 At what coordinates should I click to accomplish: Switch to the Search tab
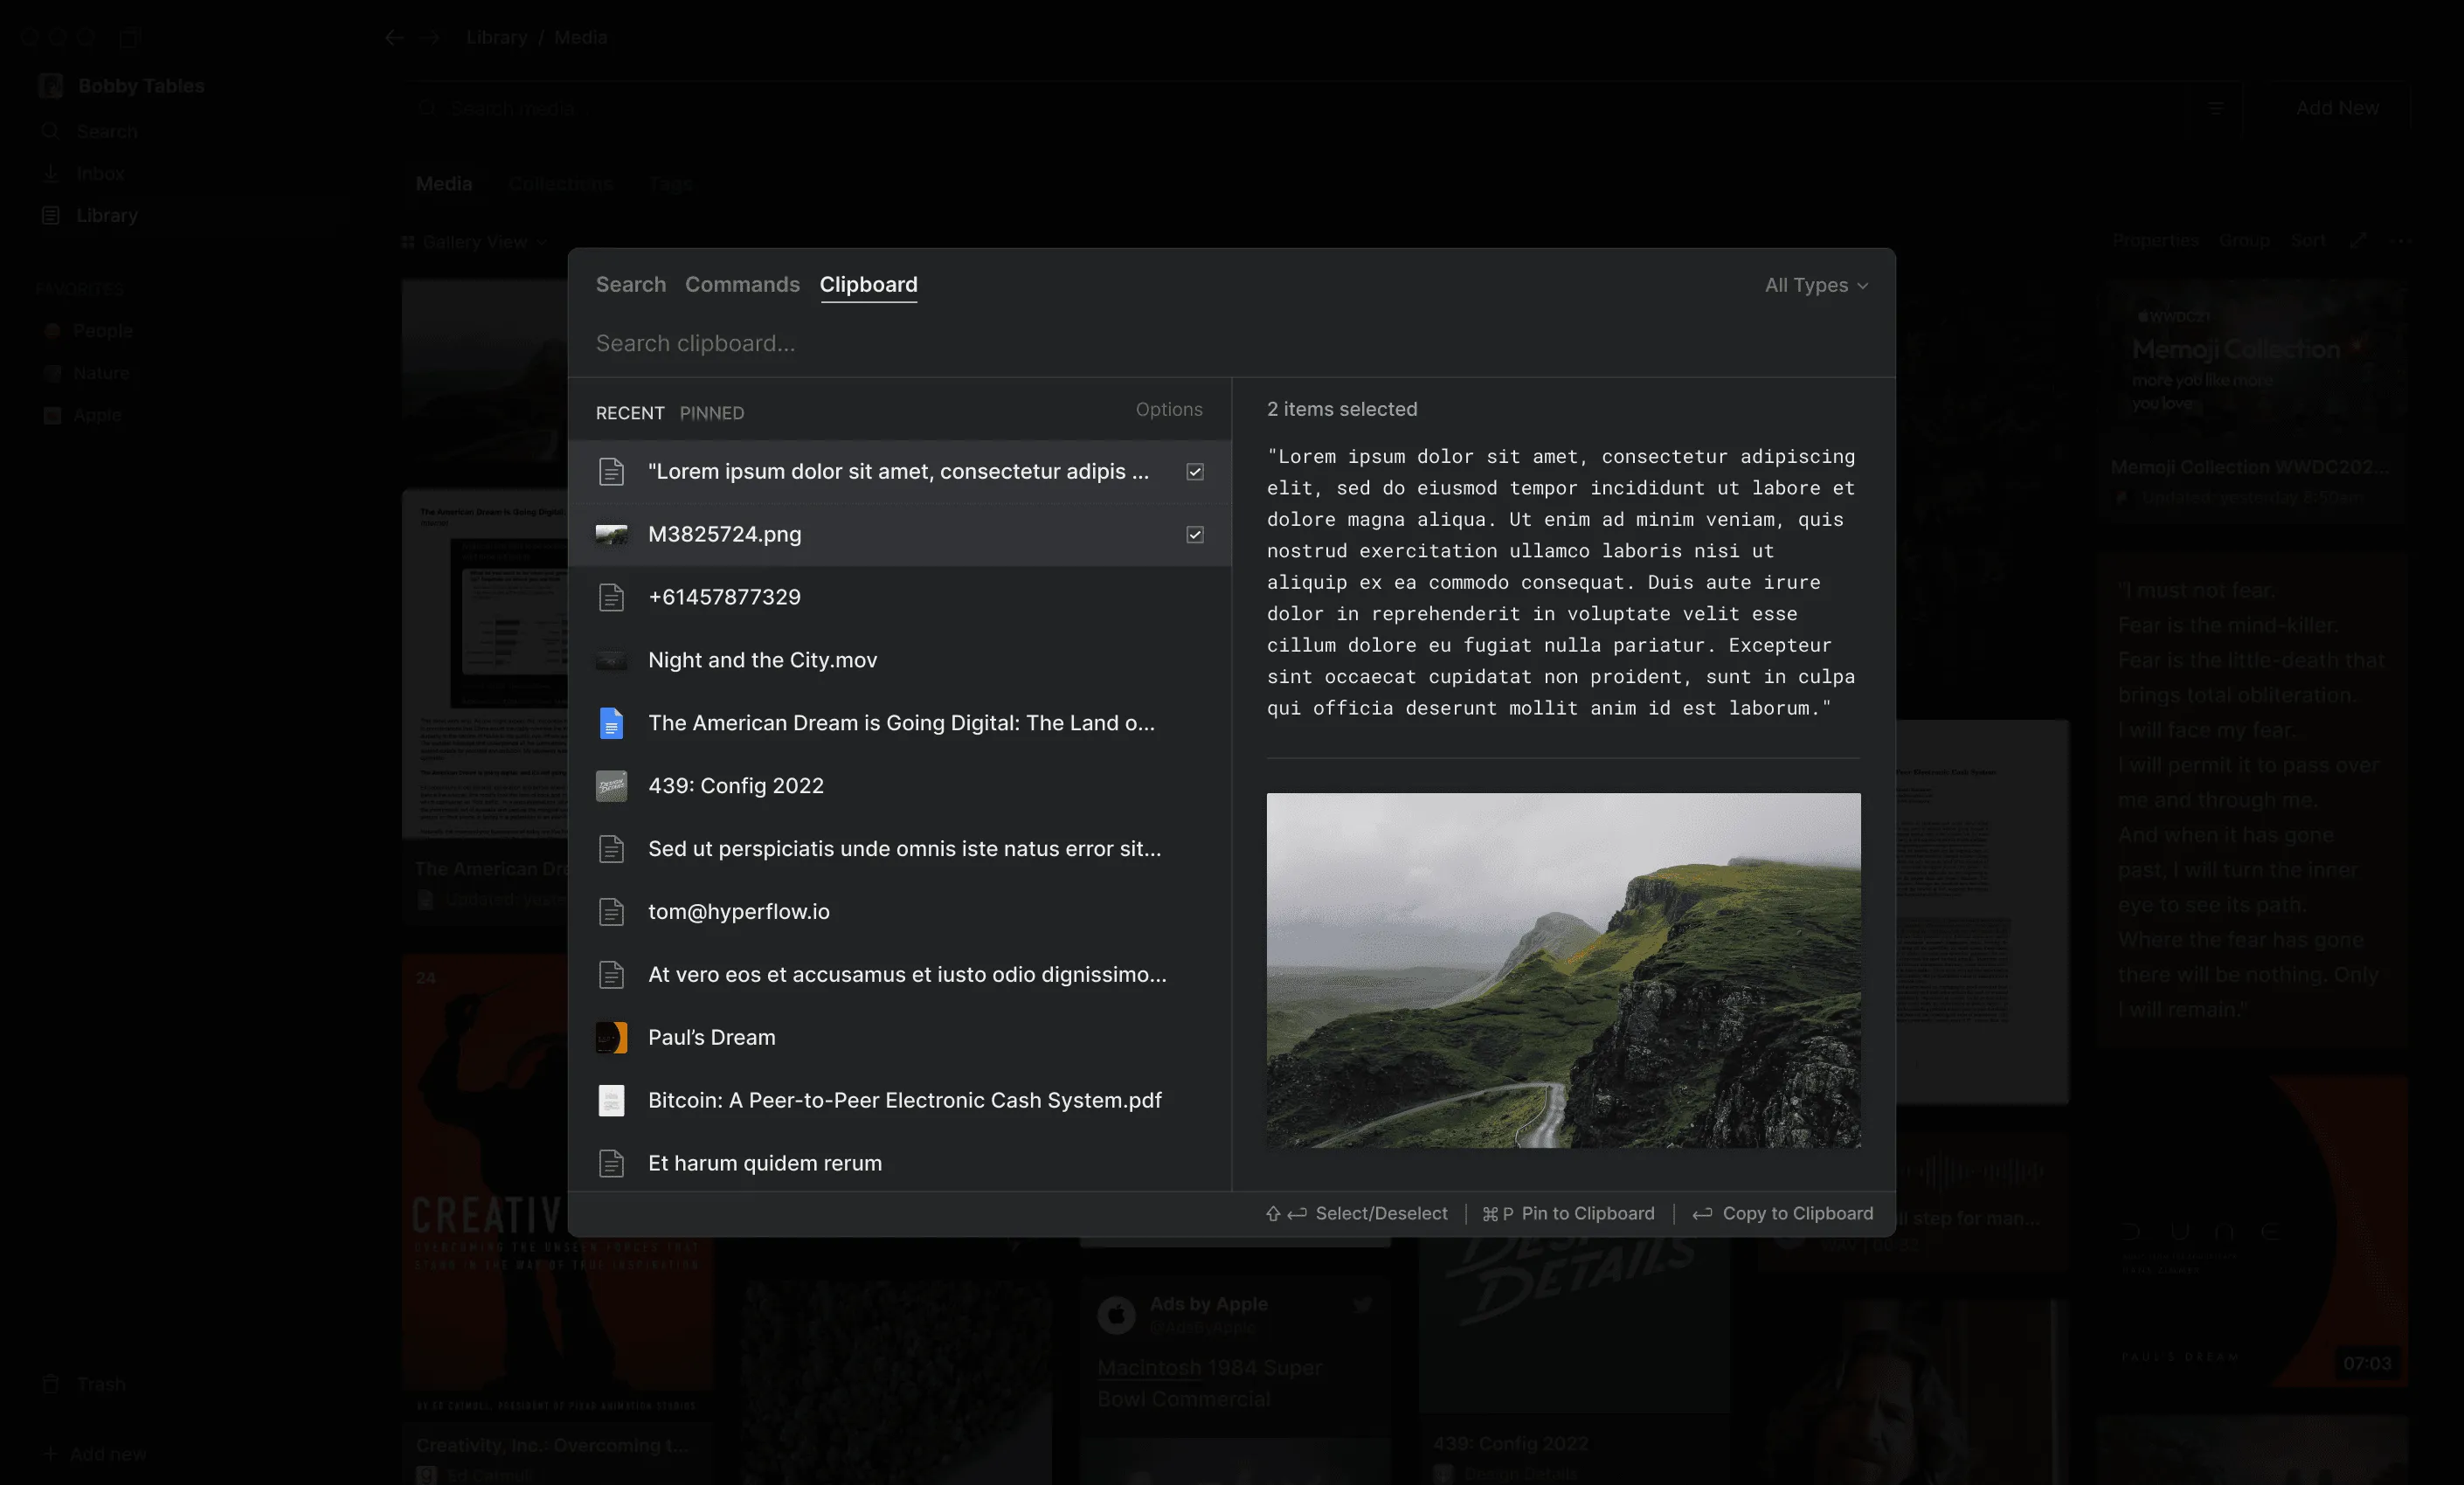(x=631, y=285)
